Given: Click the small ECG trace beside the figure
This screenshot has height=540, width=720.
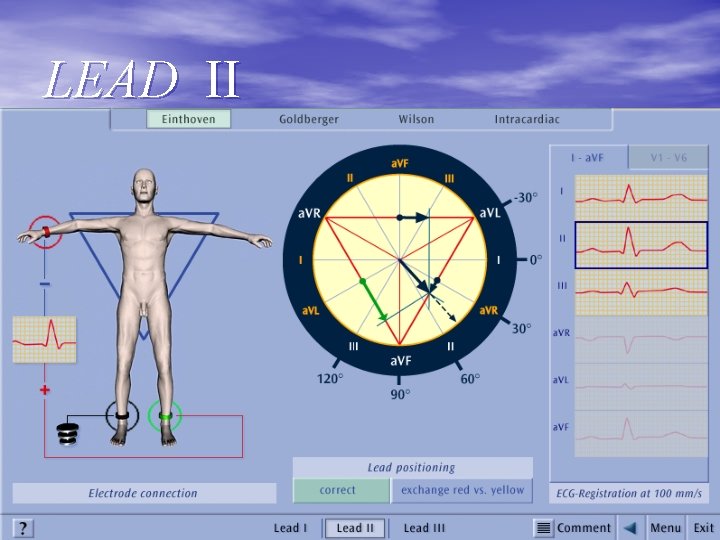Looking at the screenshot, I should [45, 339].
